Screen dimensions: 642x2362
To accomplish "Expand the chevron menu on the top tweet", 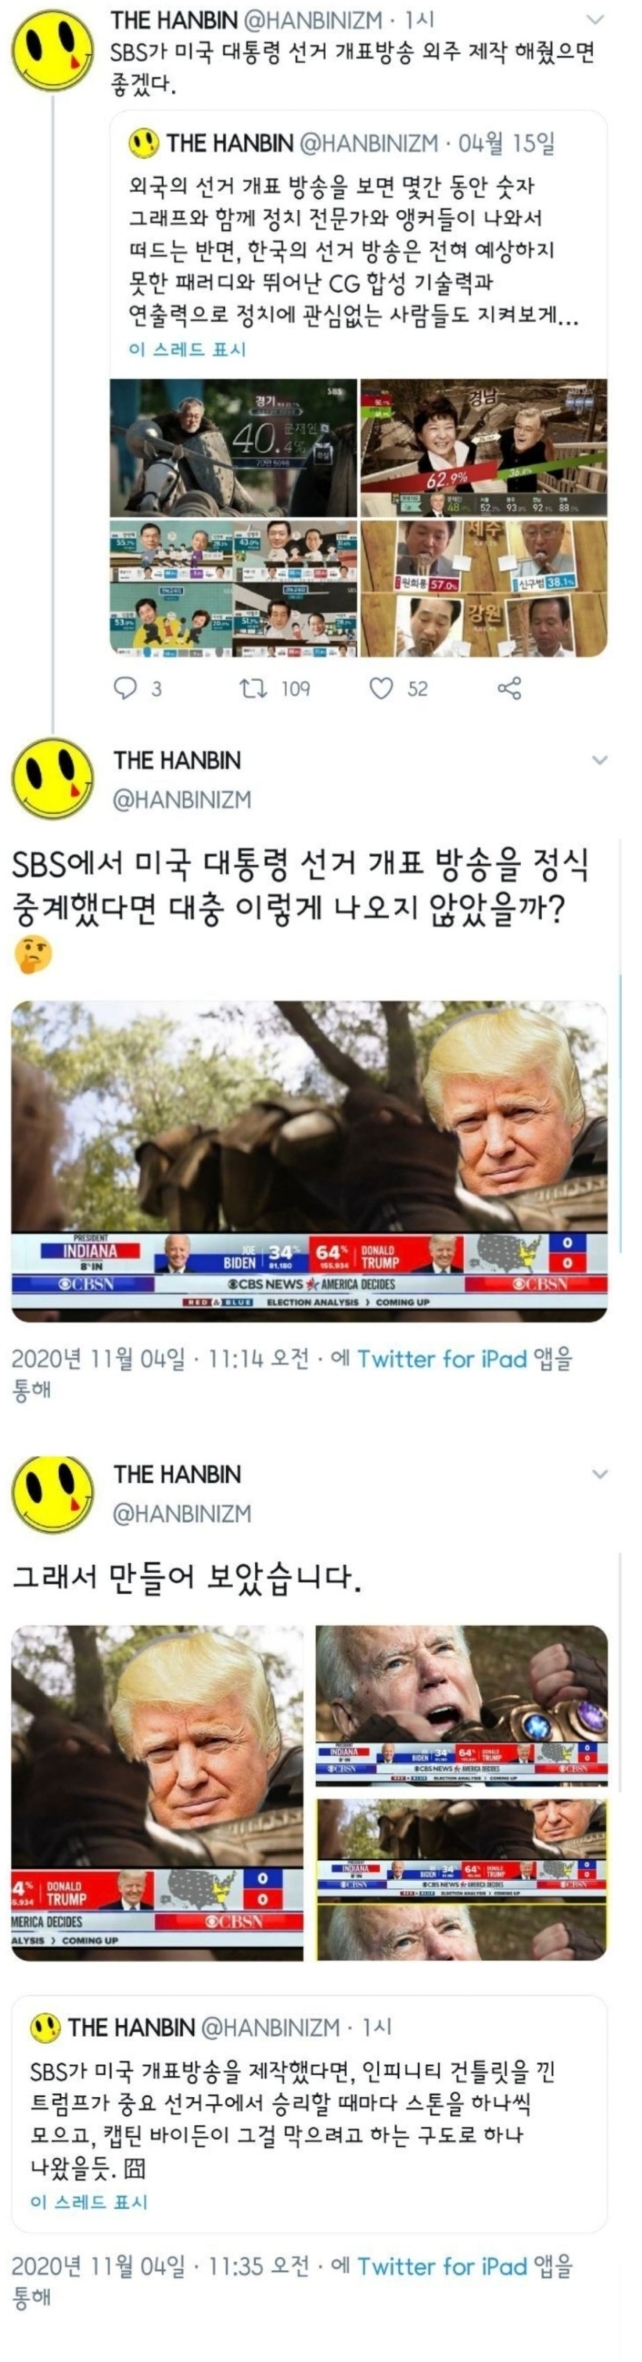I will coord(595,20).
